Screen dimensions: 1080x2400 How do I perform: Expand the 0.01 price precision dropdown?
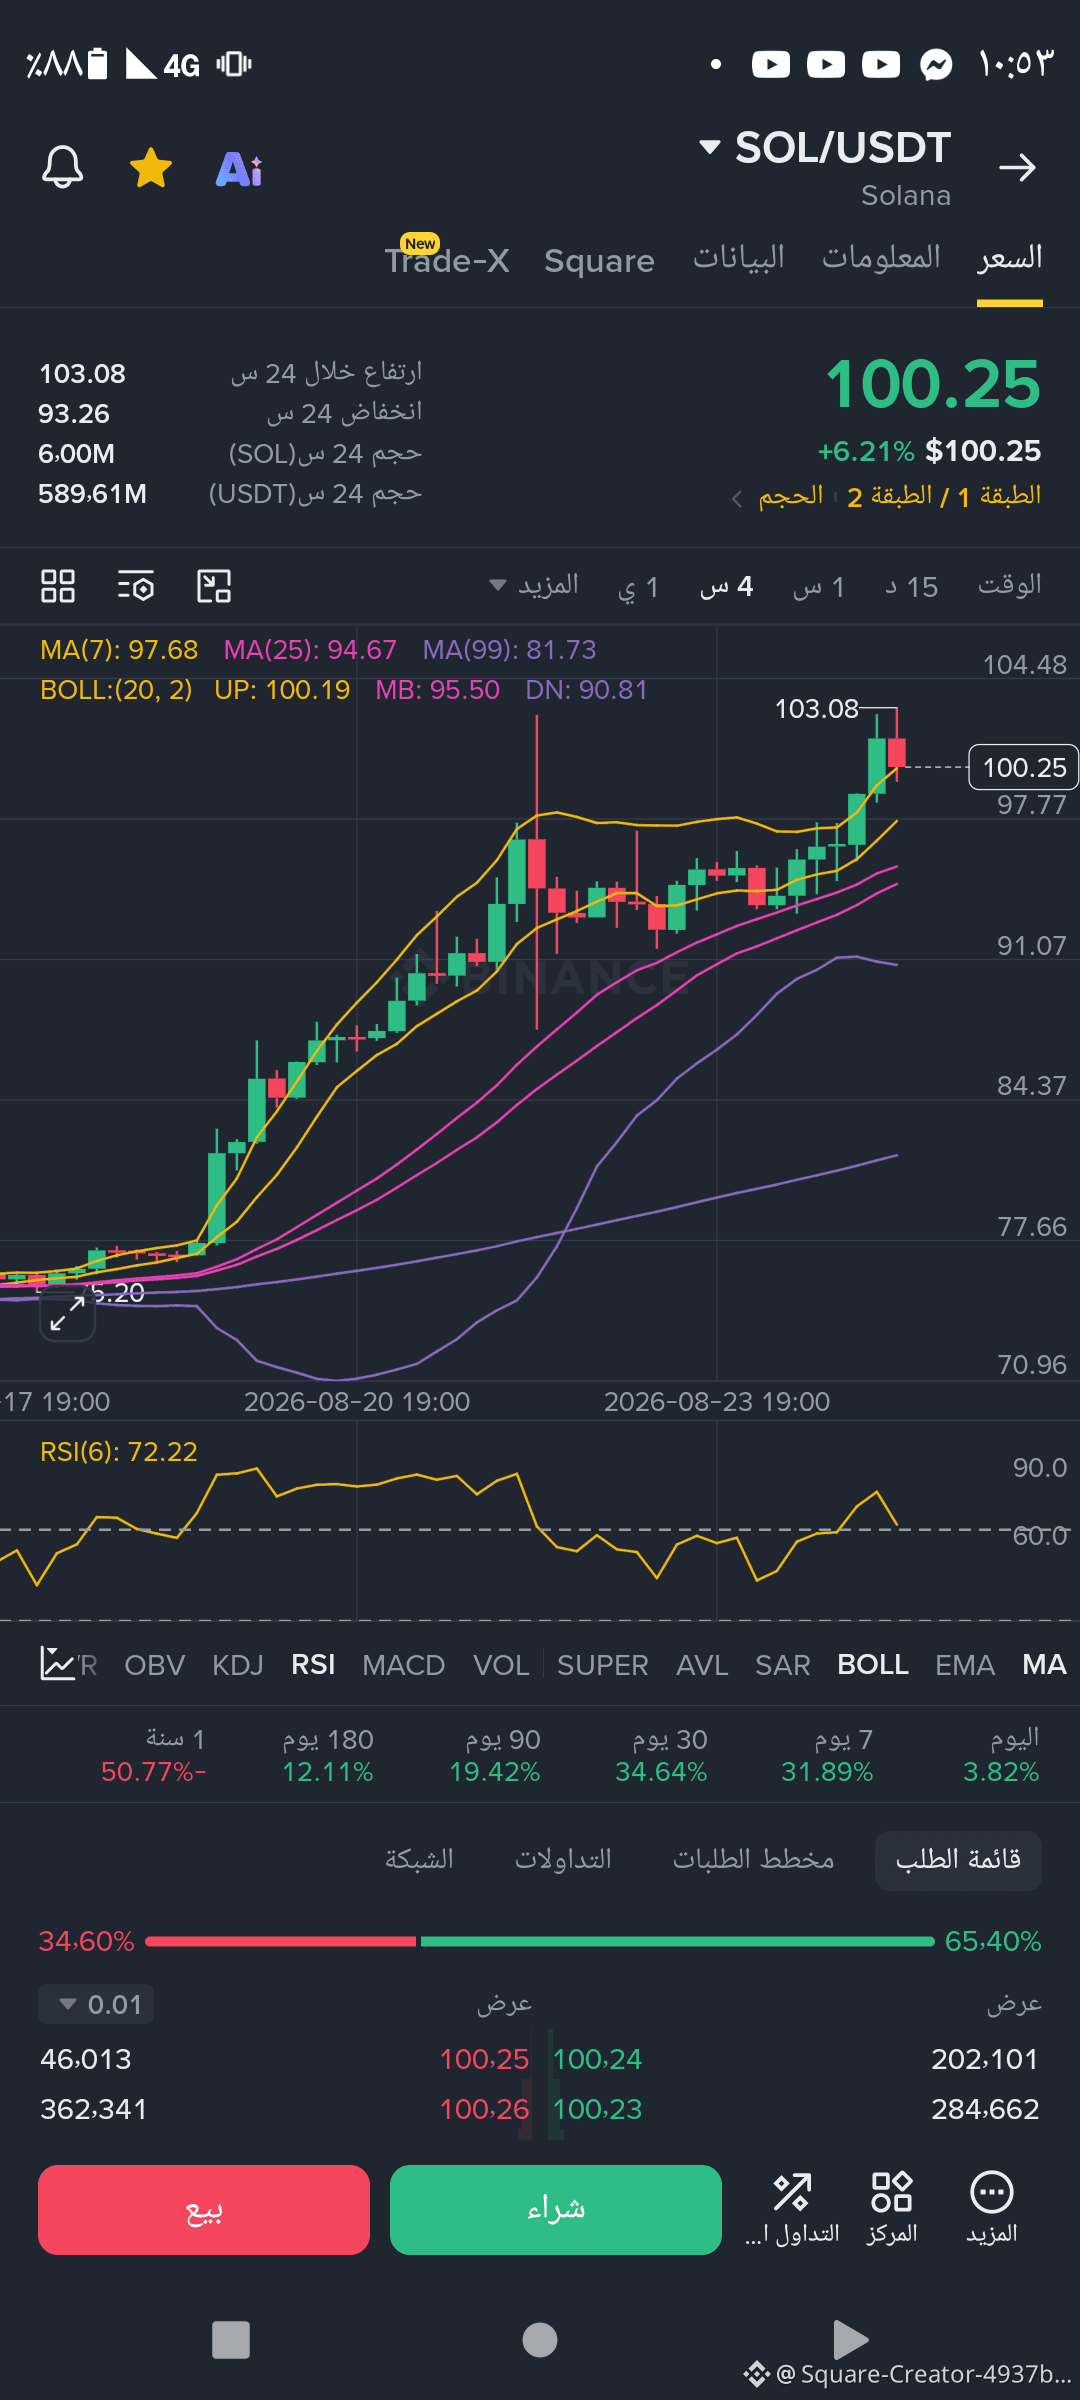tap(96, 2004)
